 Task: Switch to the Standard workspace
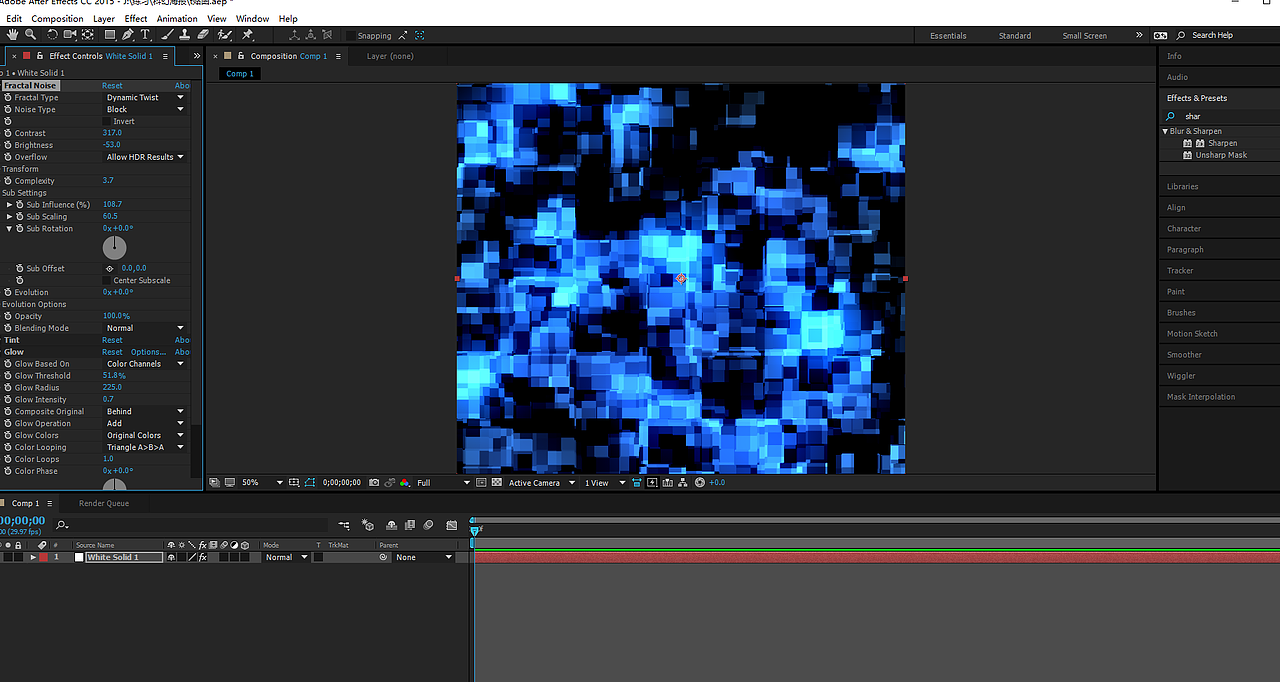1015,36
